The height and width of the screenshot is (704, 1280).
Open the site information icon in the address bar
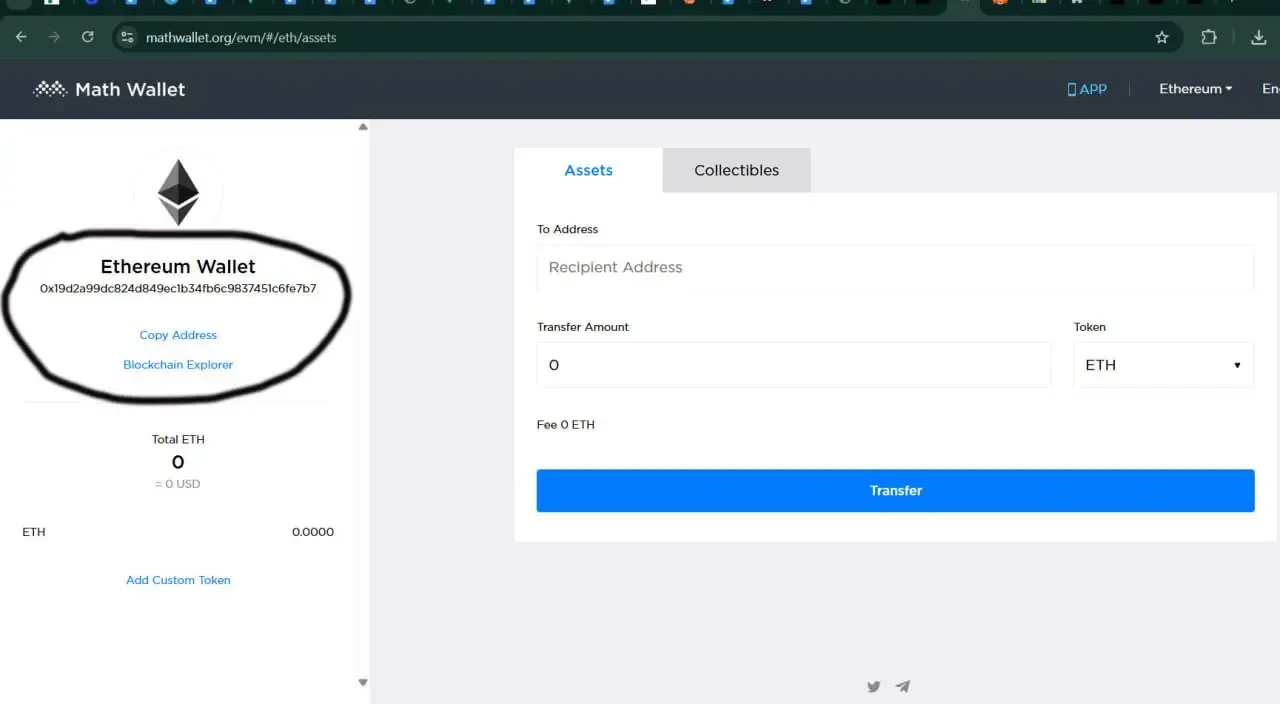[x=126, y=37]
